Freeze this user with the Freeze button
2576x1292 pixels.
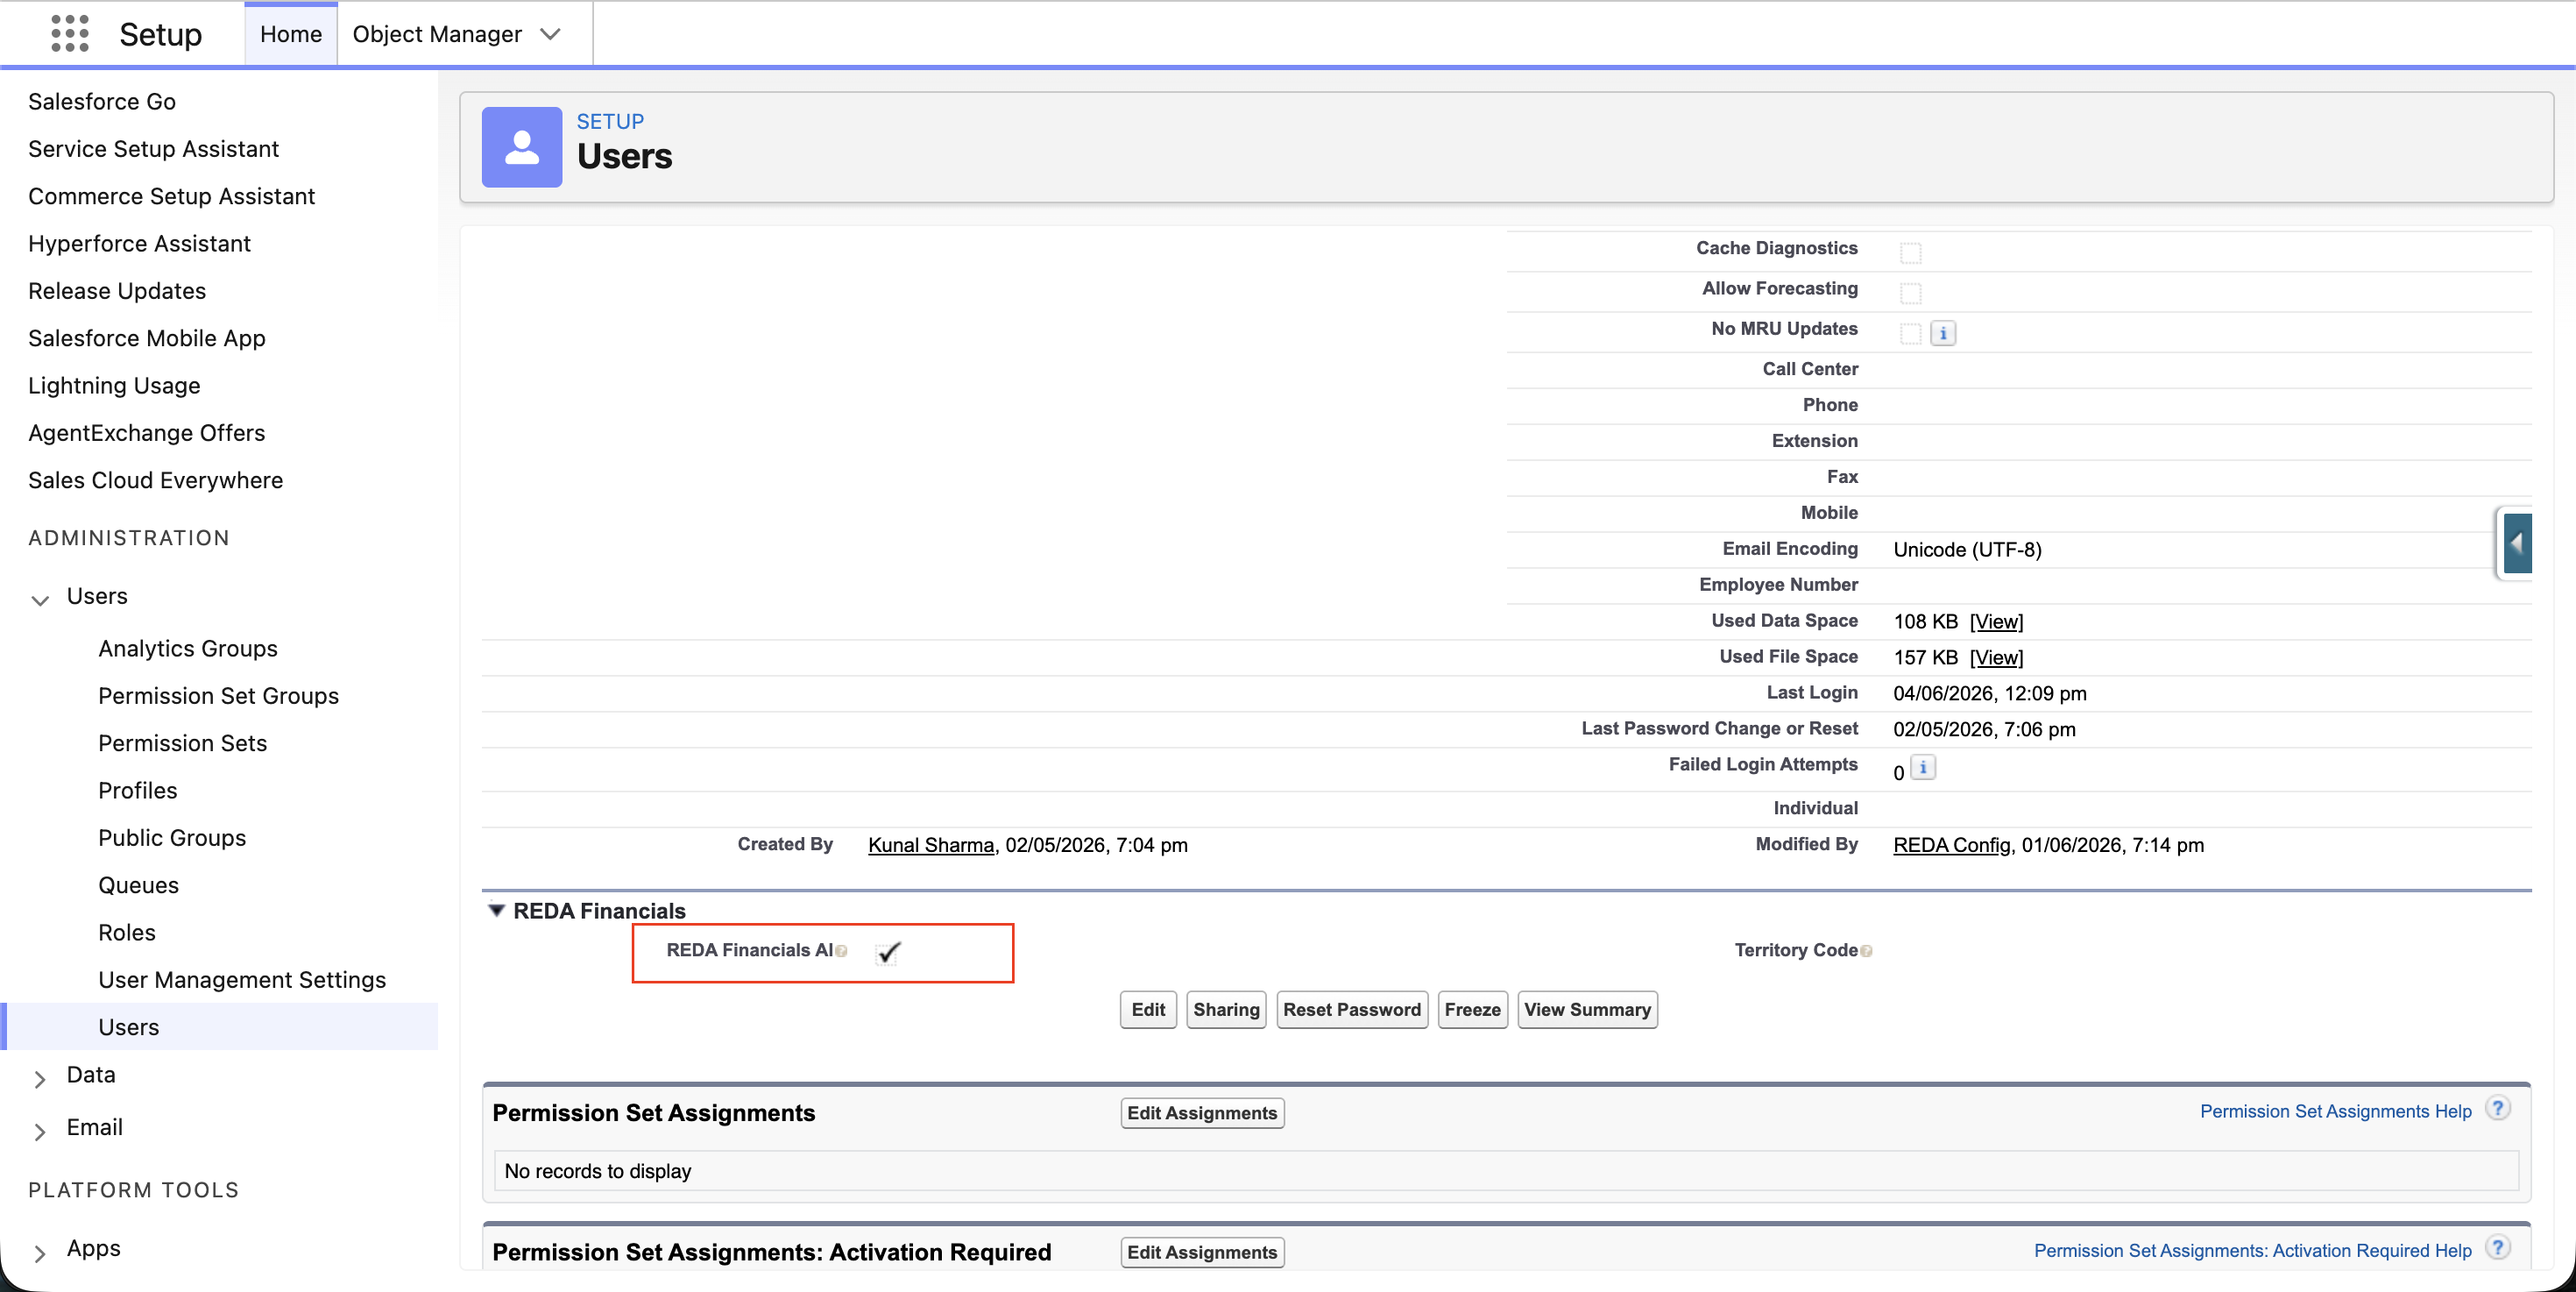point(1472,1009)
